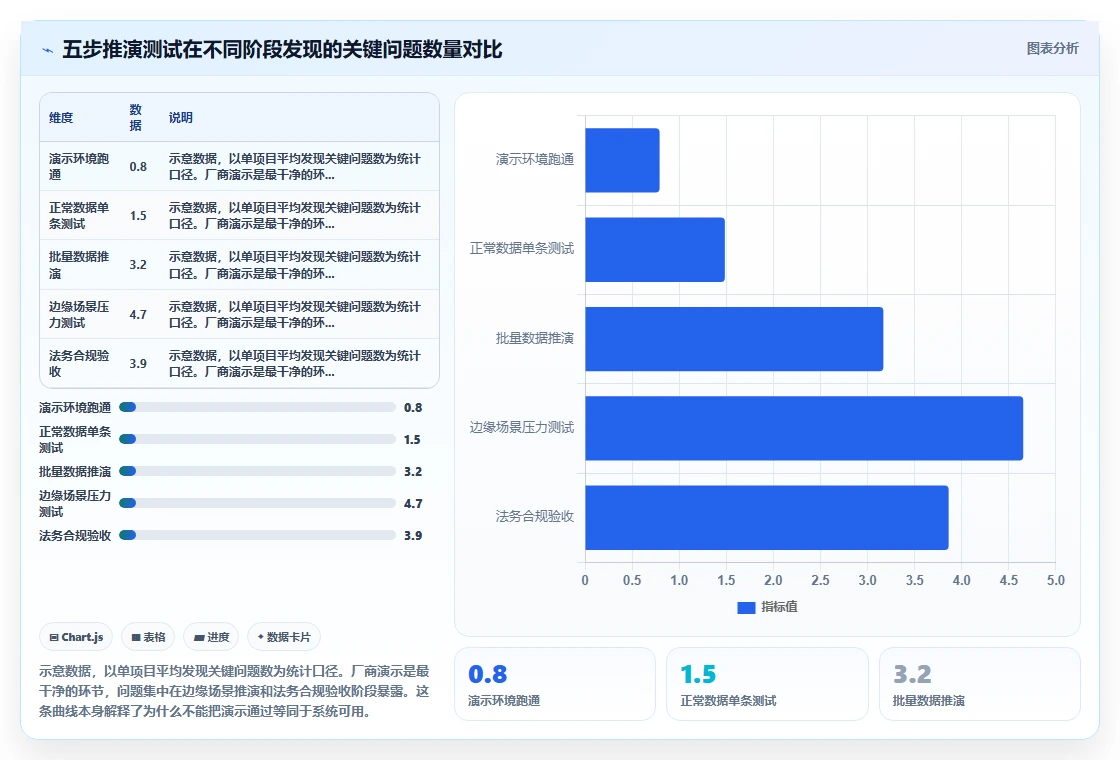
Task: Click the 批量数据推演 chart bar
Action: tap(734, 339)
